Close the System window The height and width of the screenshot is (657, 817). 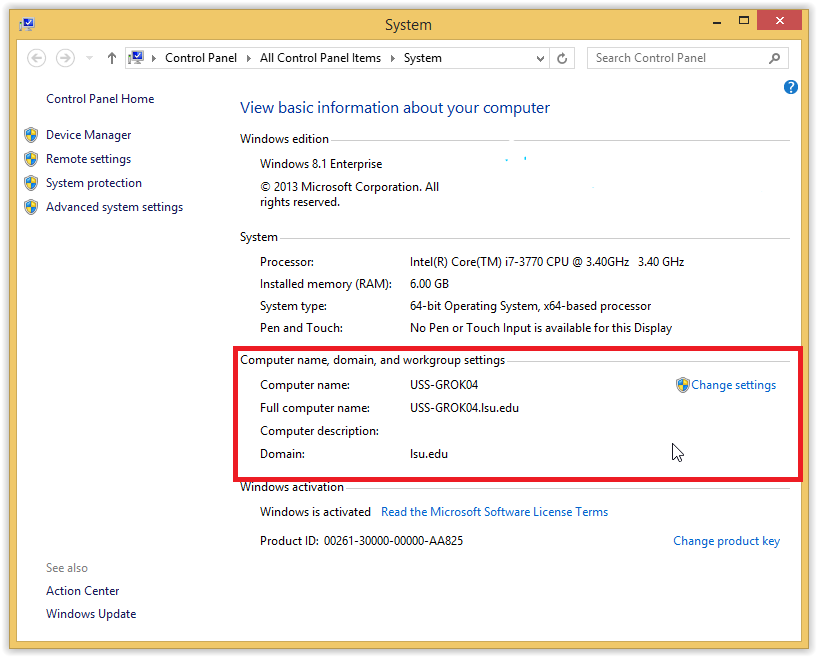pyautogui.click(x=779, y=21)
